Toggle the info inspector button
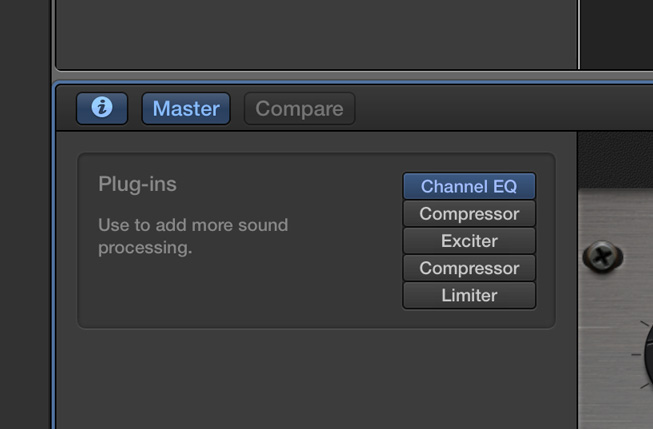Screen dimensions: 653x429 coord(102,108)
